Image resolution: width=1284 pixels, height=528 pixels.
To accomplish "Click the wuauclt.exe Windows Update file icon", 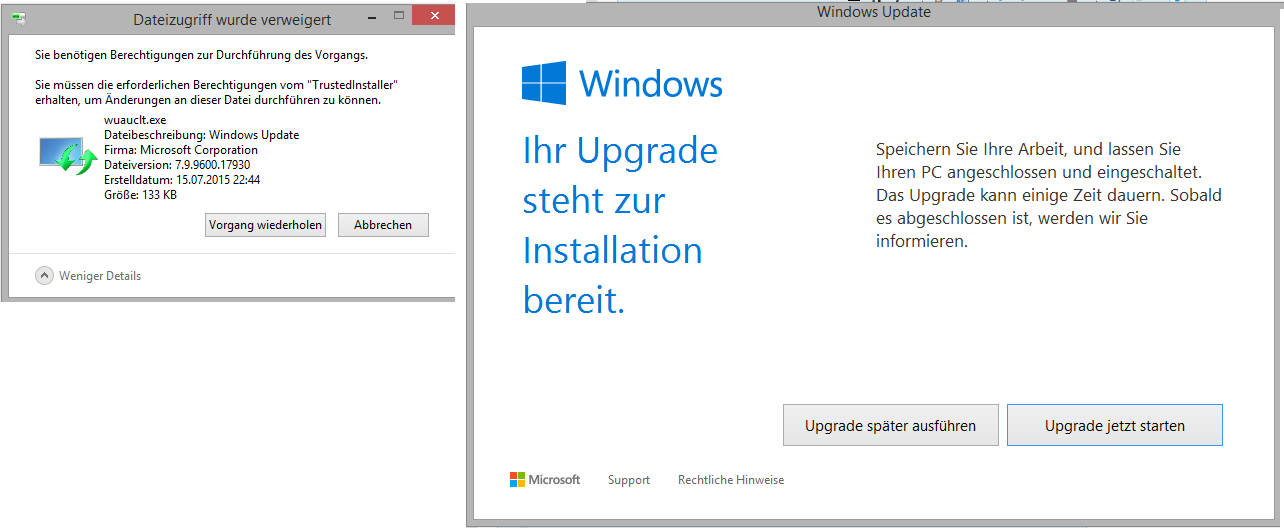I will 66,154.
